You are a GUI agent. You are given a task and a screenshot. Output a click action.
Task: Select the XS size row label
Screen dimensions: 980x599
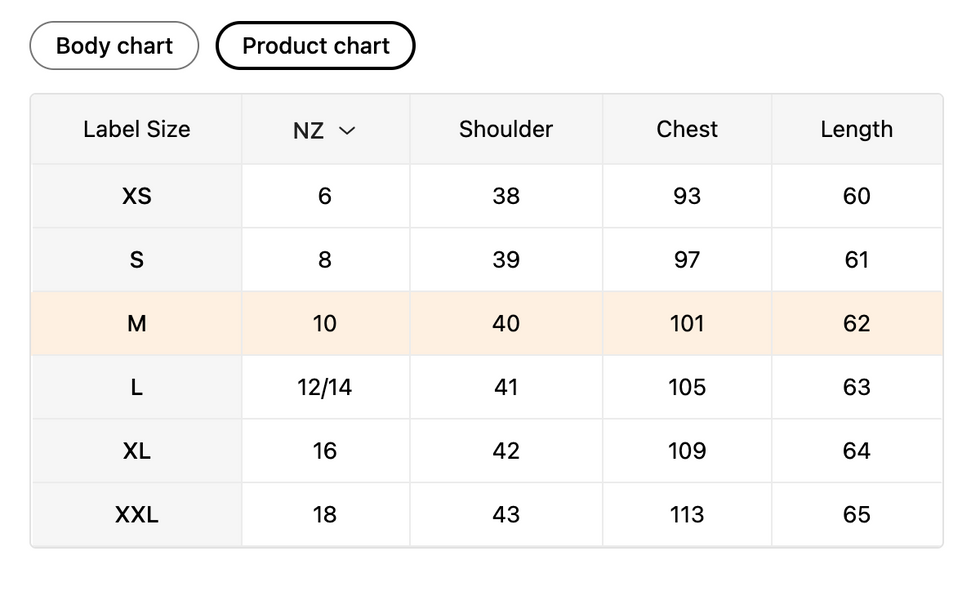click(x=136, y=196)
